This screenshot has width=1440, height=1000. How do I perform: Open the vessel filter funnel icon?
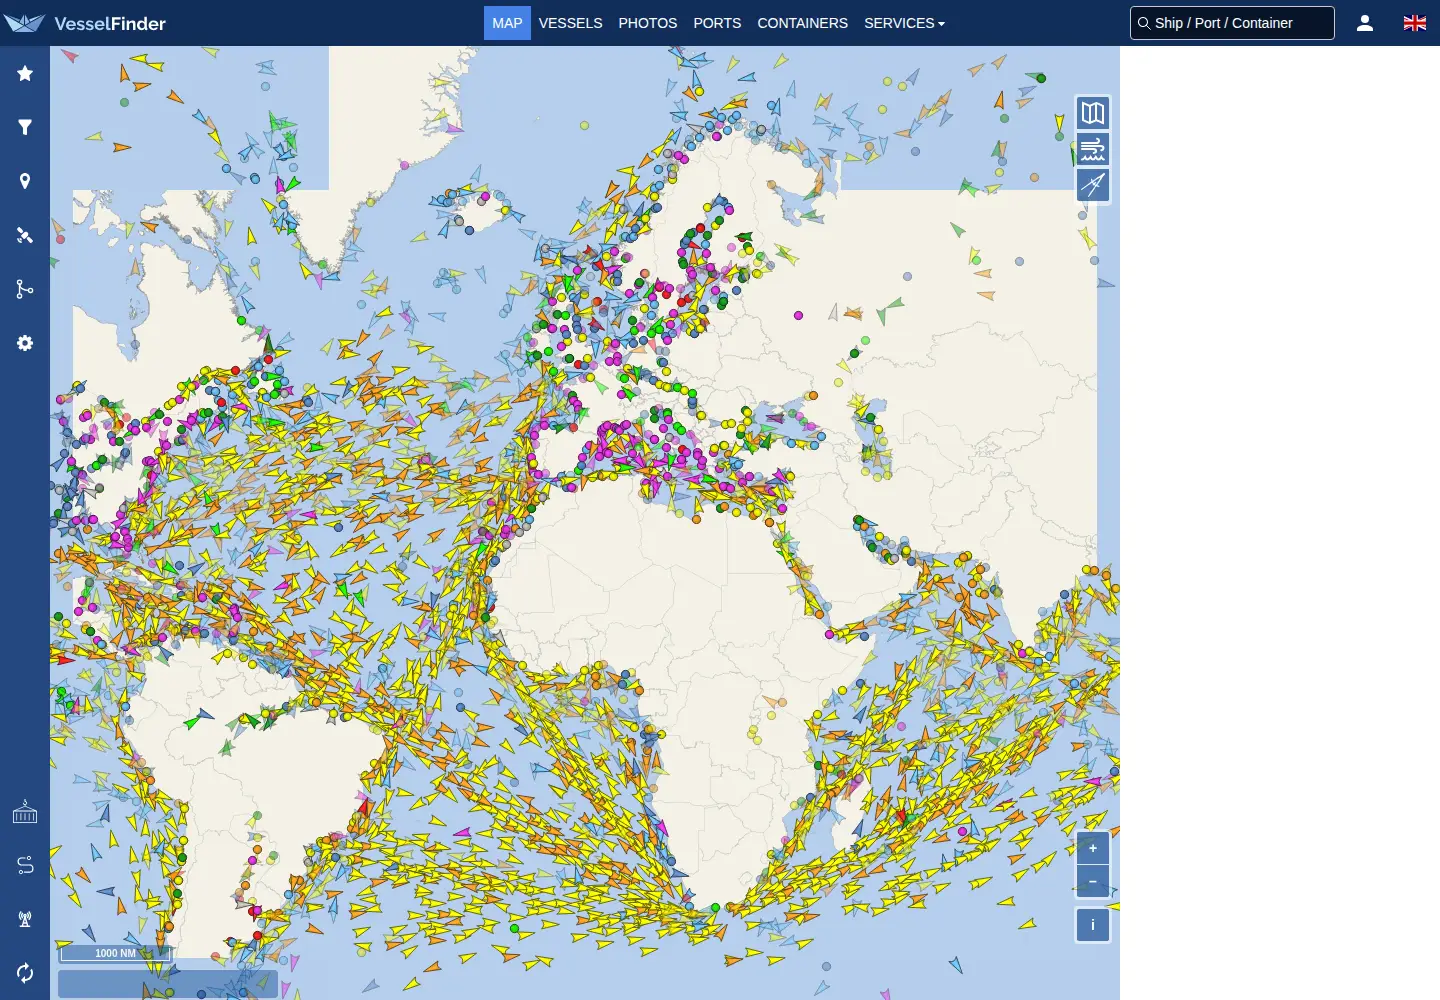pyautogui.click(x=25, y=127)
